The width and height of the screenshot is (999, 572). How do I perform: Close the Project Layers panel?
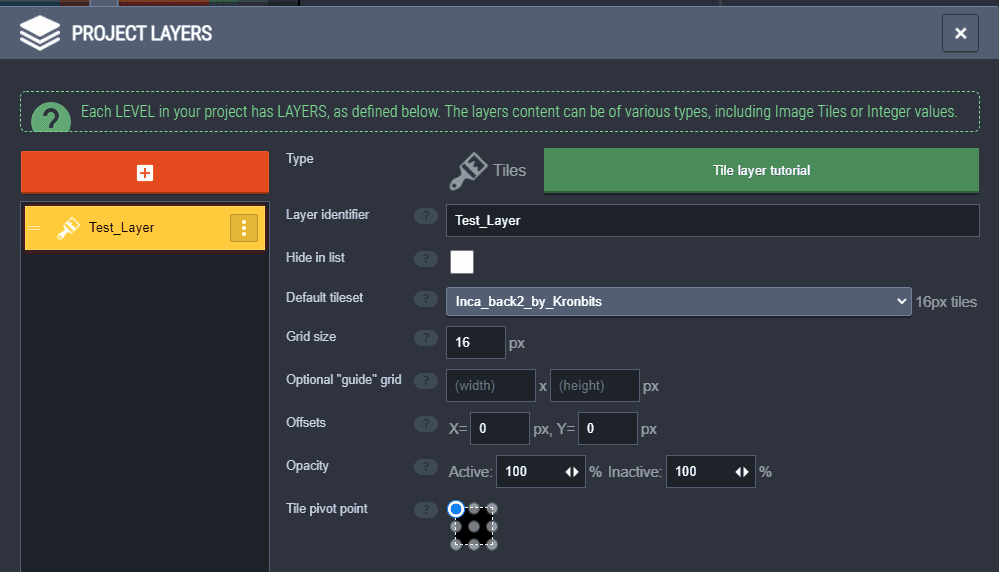pyautogui.click(x=960, y=34)
